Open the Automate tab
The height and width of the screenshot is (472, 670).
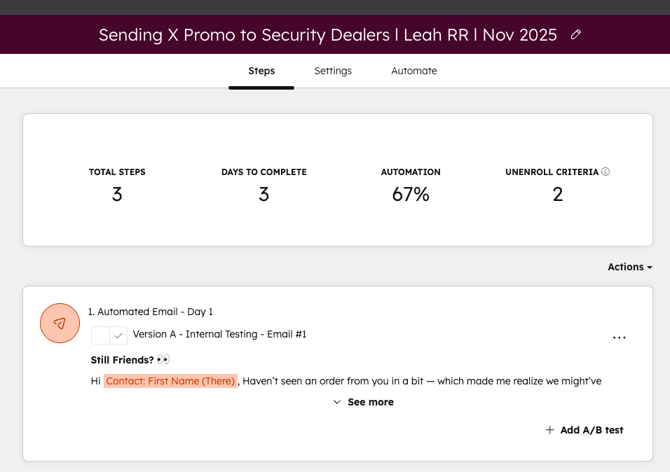click(x=414, y=71)
